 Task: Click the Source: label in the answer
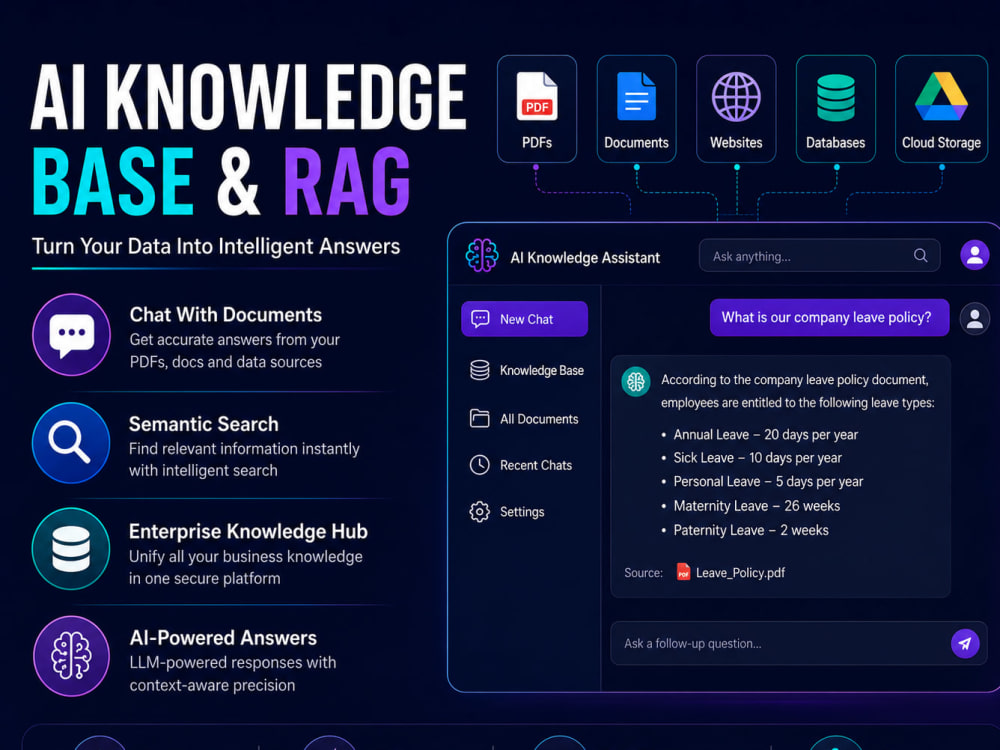tap(643, 573)
